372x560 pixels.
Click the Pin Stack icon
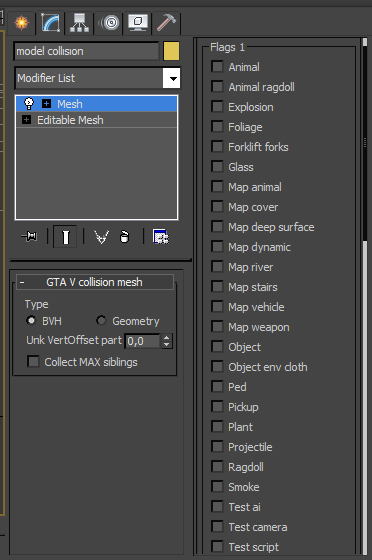29,236
